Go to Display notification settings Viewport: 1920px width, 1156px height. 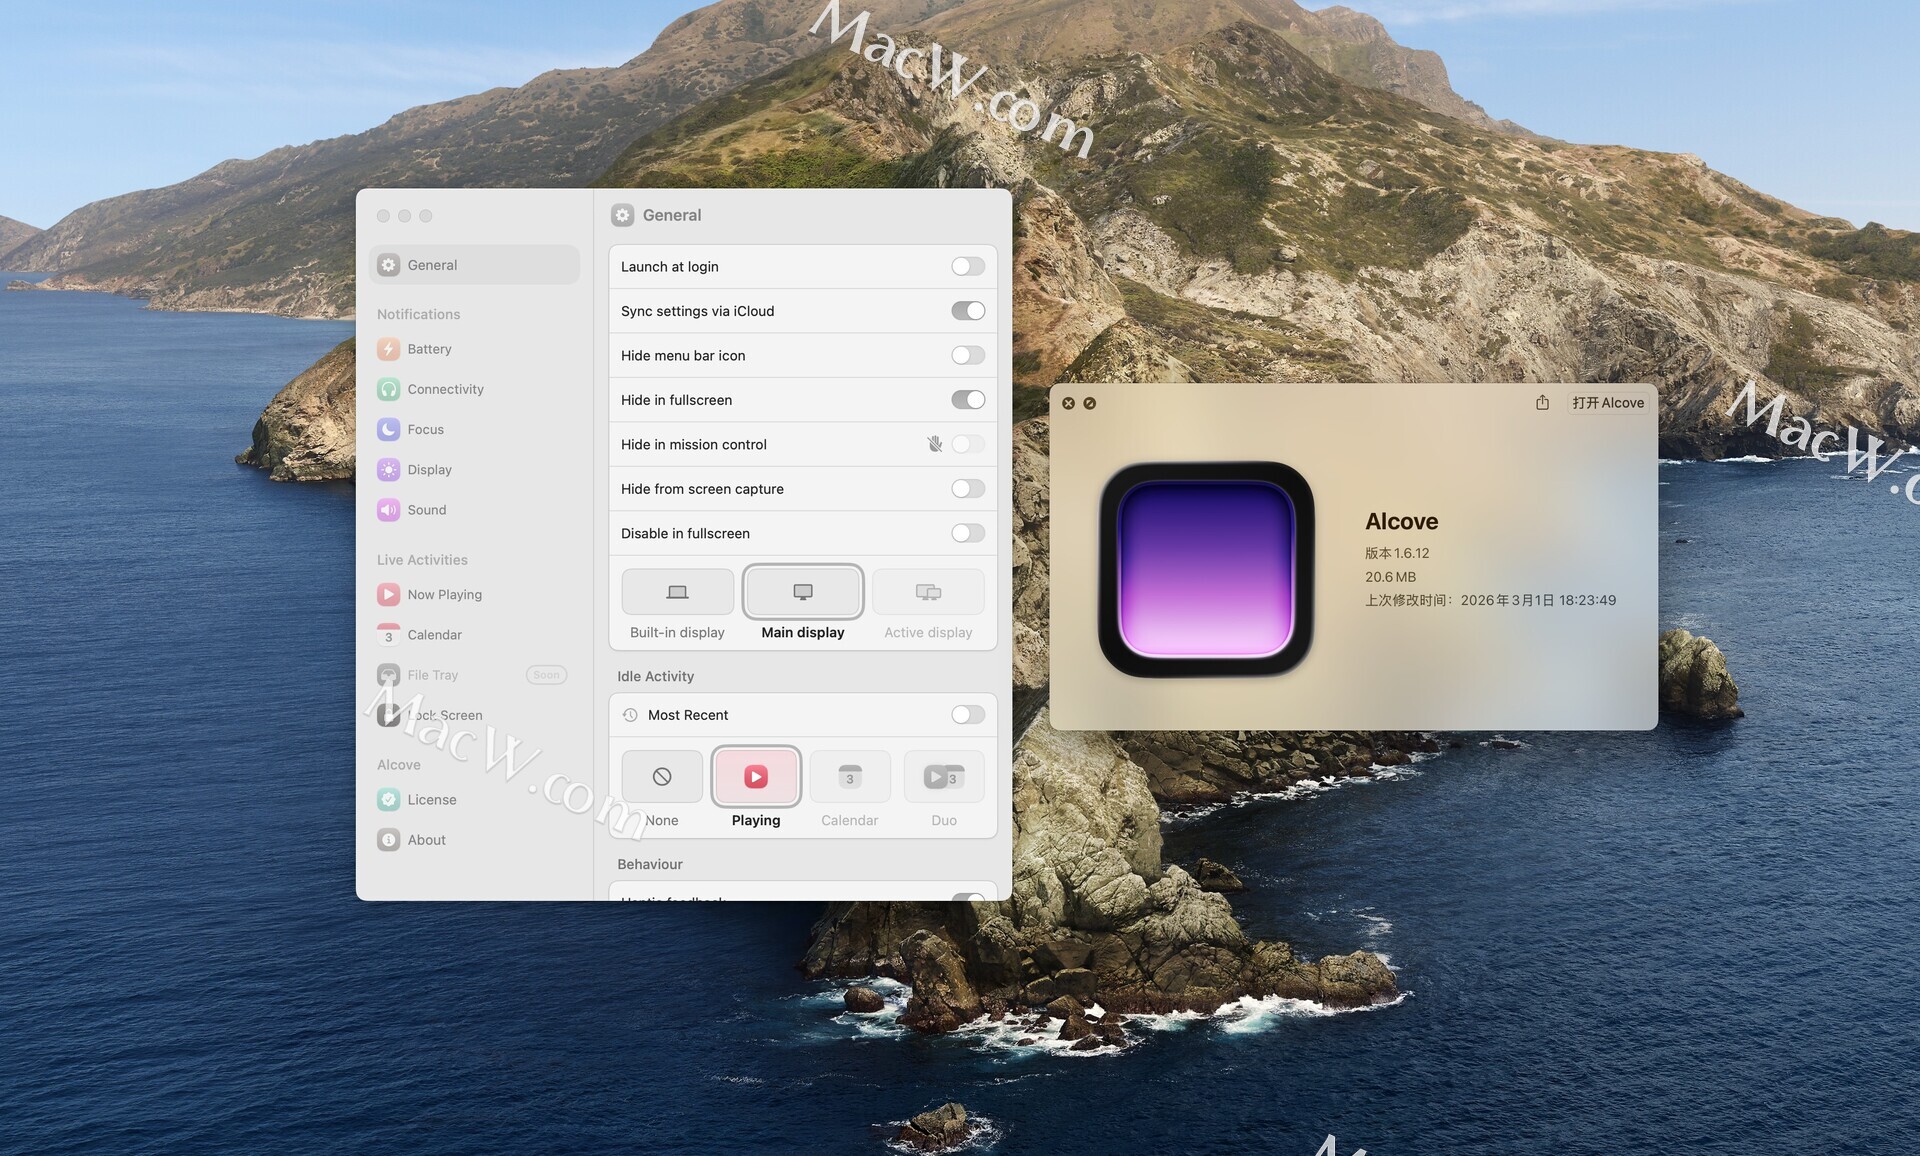tap(429, 470)
